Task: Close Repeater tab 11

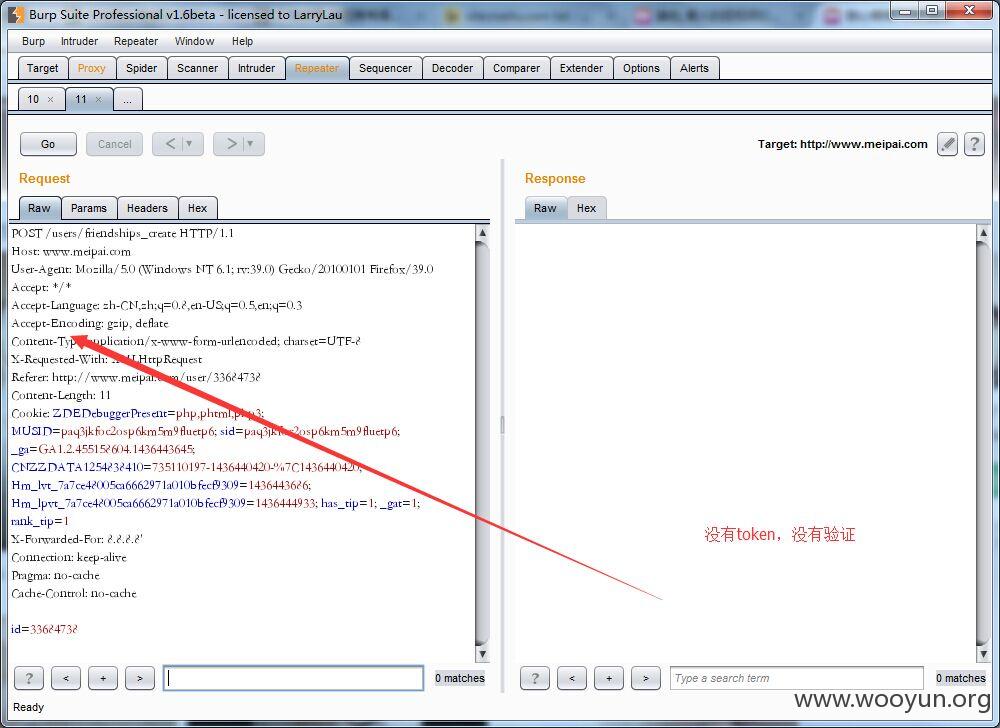Action: click(x=98, y=99)
